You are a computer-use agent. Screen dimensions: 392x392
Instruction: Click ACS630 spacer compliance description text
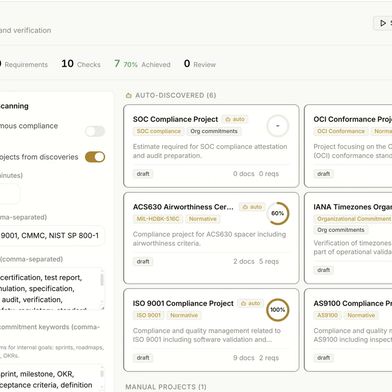point(209,239)
